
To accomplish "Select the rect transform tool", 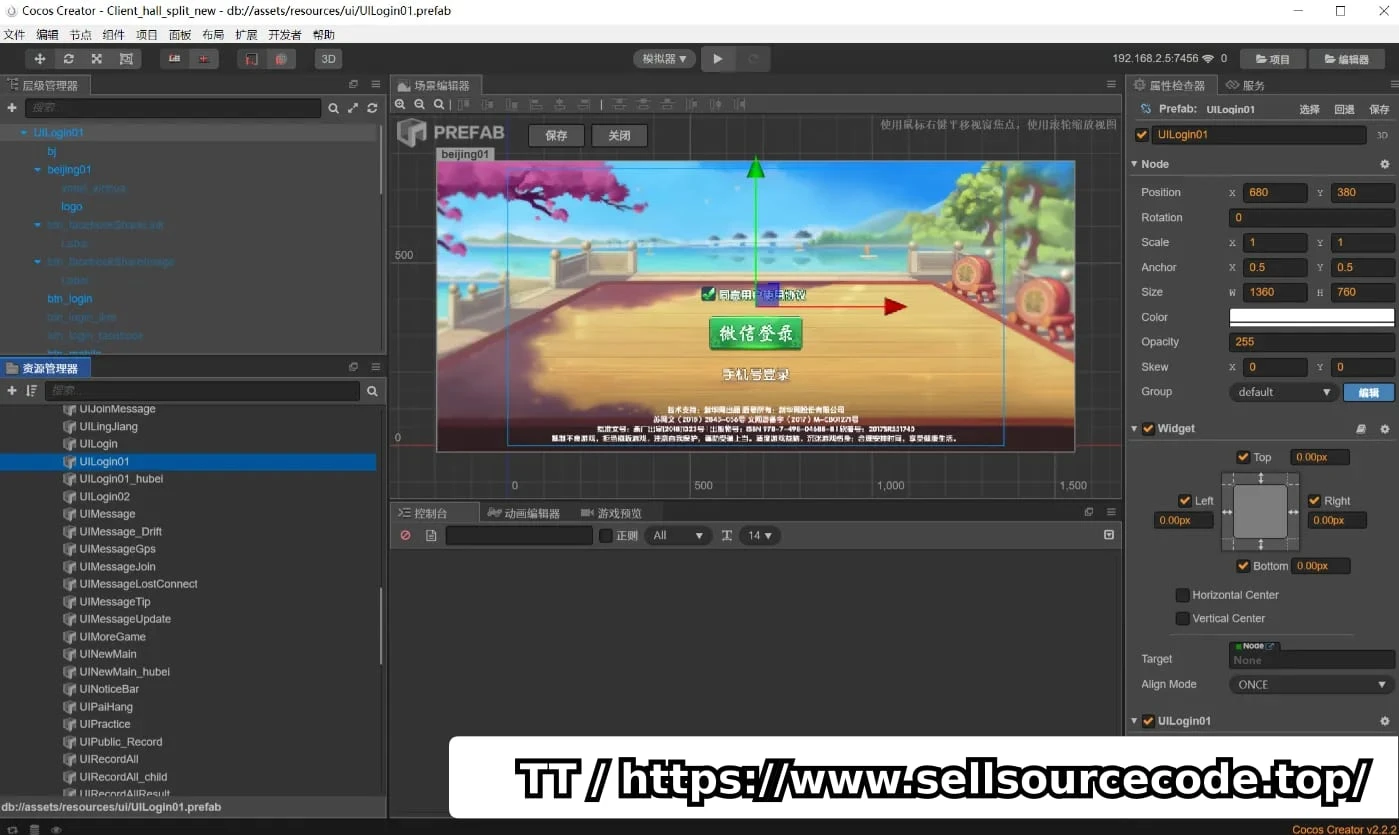I will pos(126,59).
